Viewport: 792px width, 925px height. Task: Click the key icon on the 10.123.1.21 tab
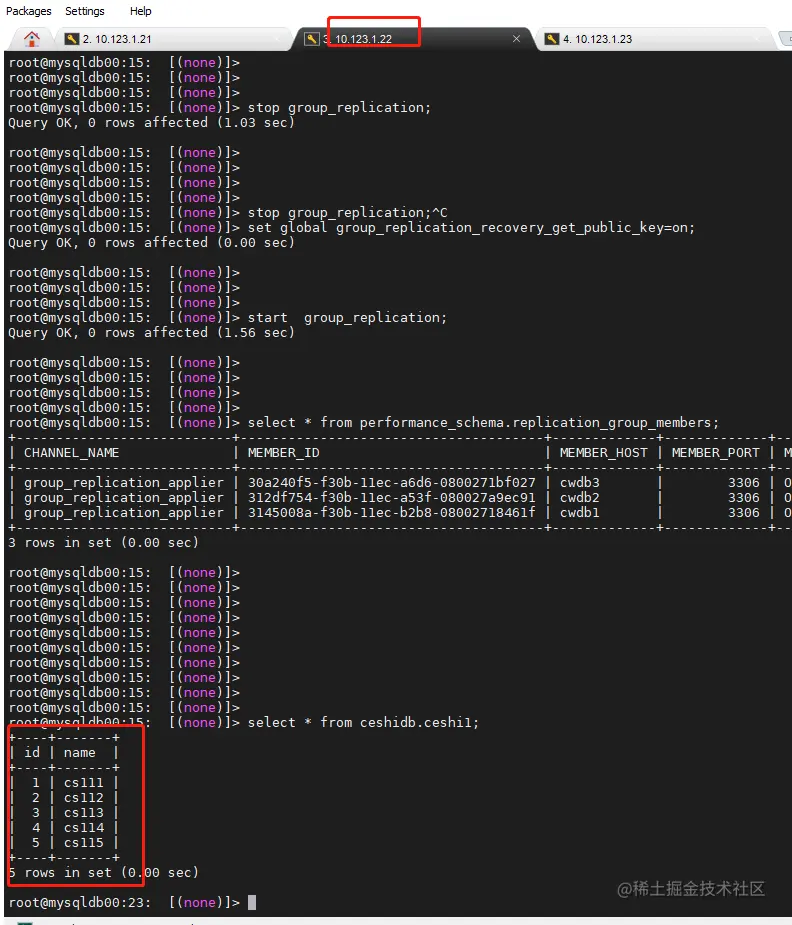pyautogui.click(x=71, y=39)
